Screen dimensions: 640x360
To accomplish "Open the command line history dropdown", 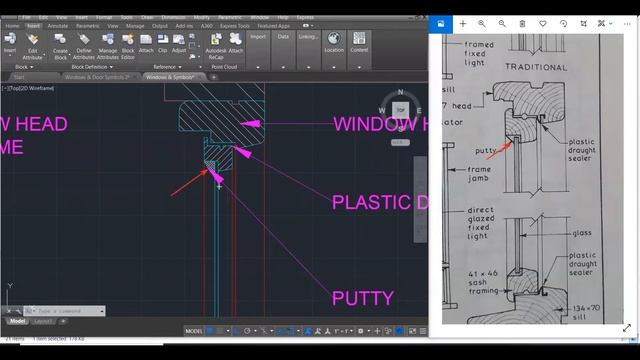I will 102,311.
